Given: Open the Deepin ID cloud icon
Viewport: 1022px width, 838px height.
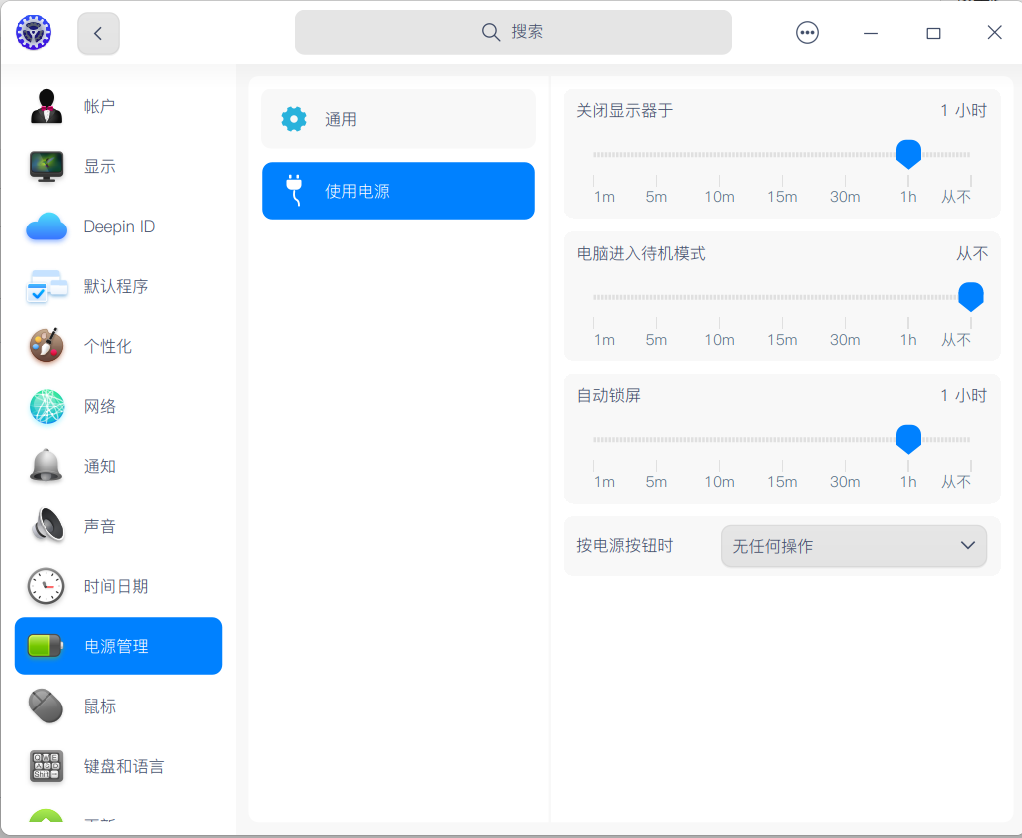Looking at the screenshot, I should pos(44,226).
